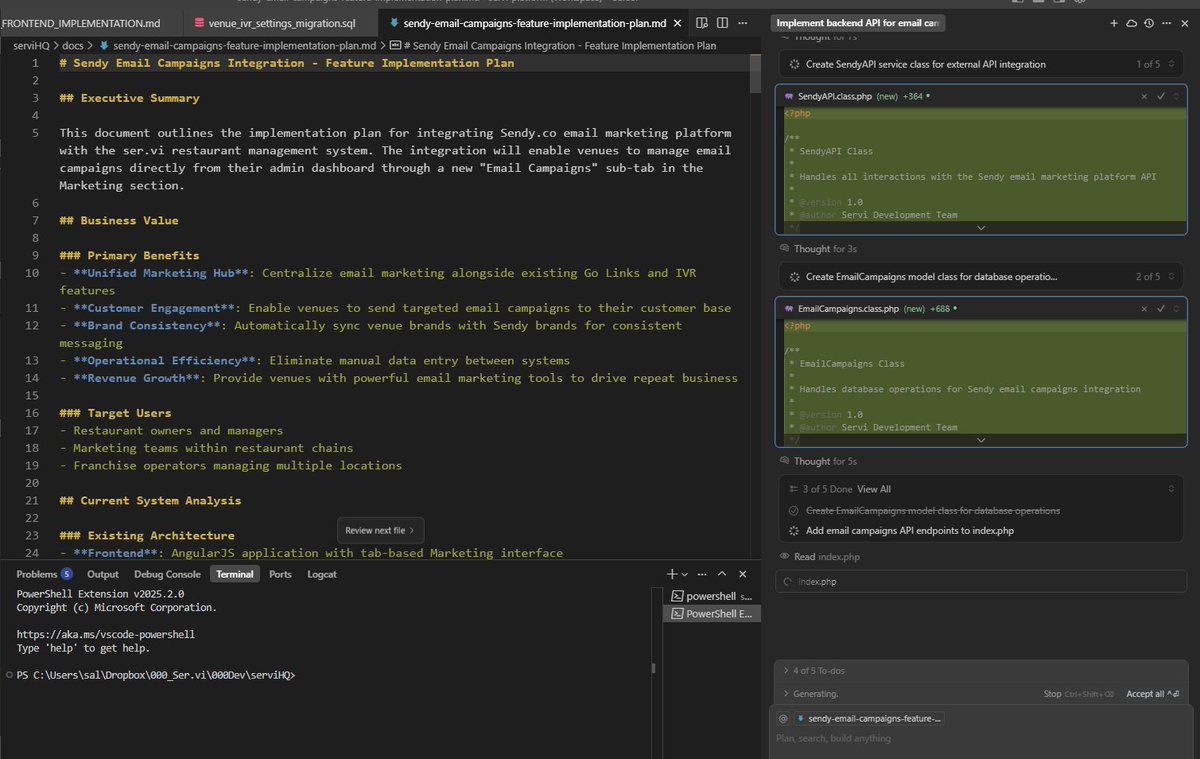Close the terminal panel
Image resolution: width=1200 pixels, height=759 pixels.
pyautogui.click(x=742, y=574)
